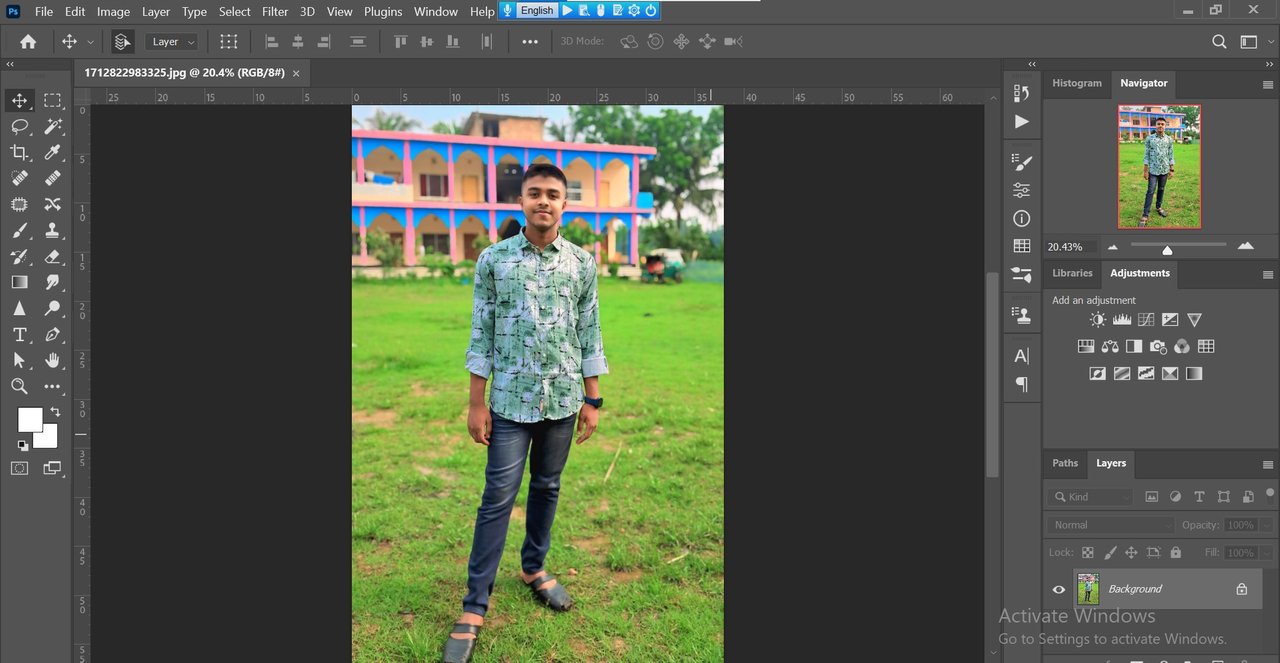Add a Brightness/Contrast adjustment
Viewport: 1280px width, 663px height.
coord(1098,320)
